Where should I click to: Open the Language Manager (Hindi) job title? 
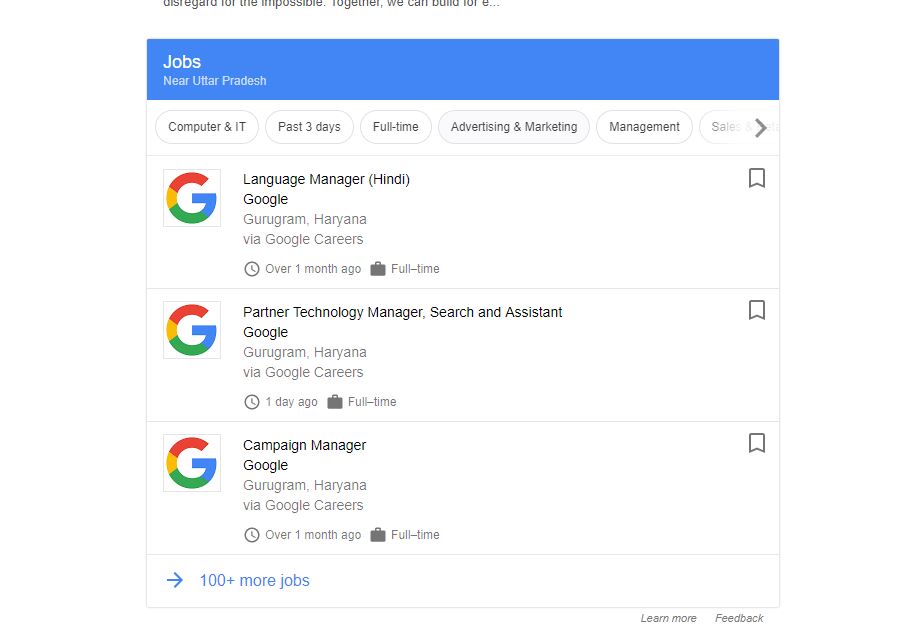pyautogui.click(x=326, y=179)
